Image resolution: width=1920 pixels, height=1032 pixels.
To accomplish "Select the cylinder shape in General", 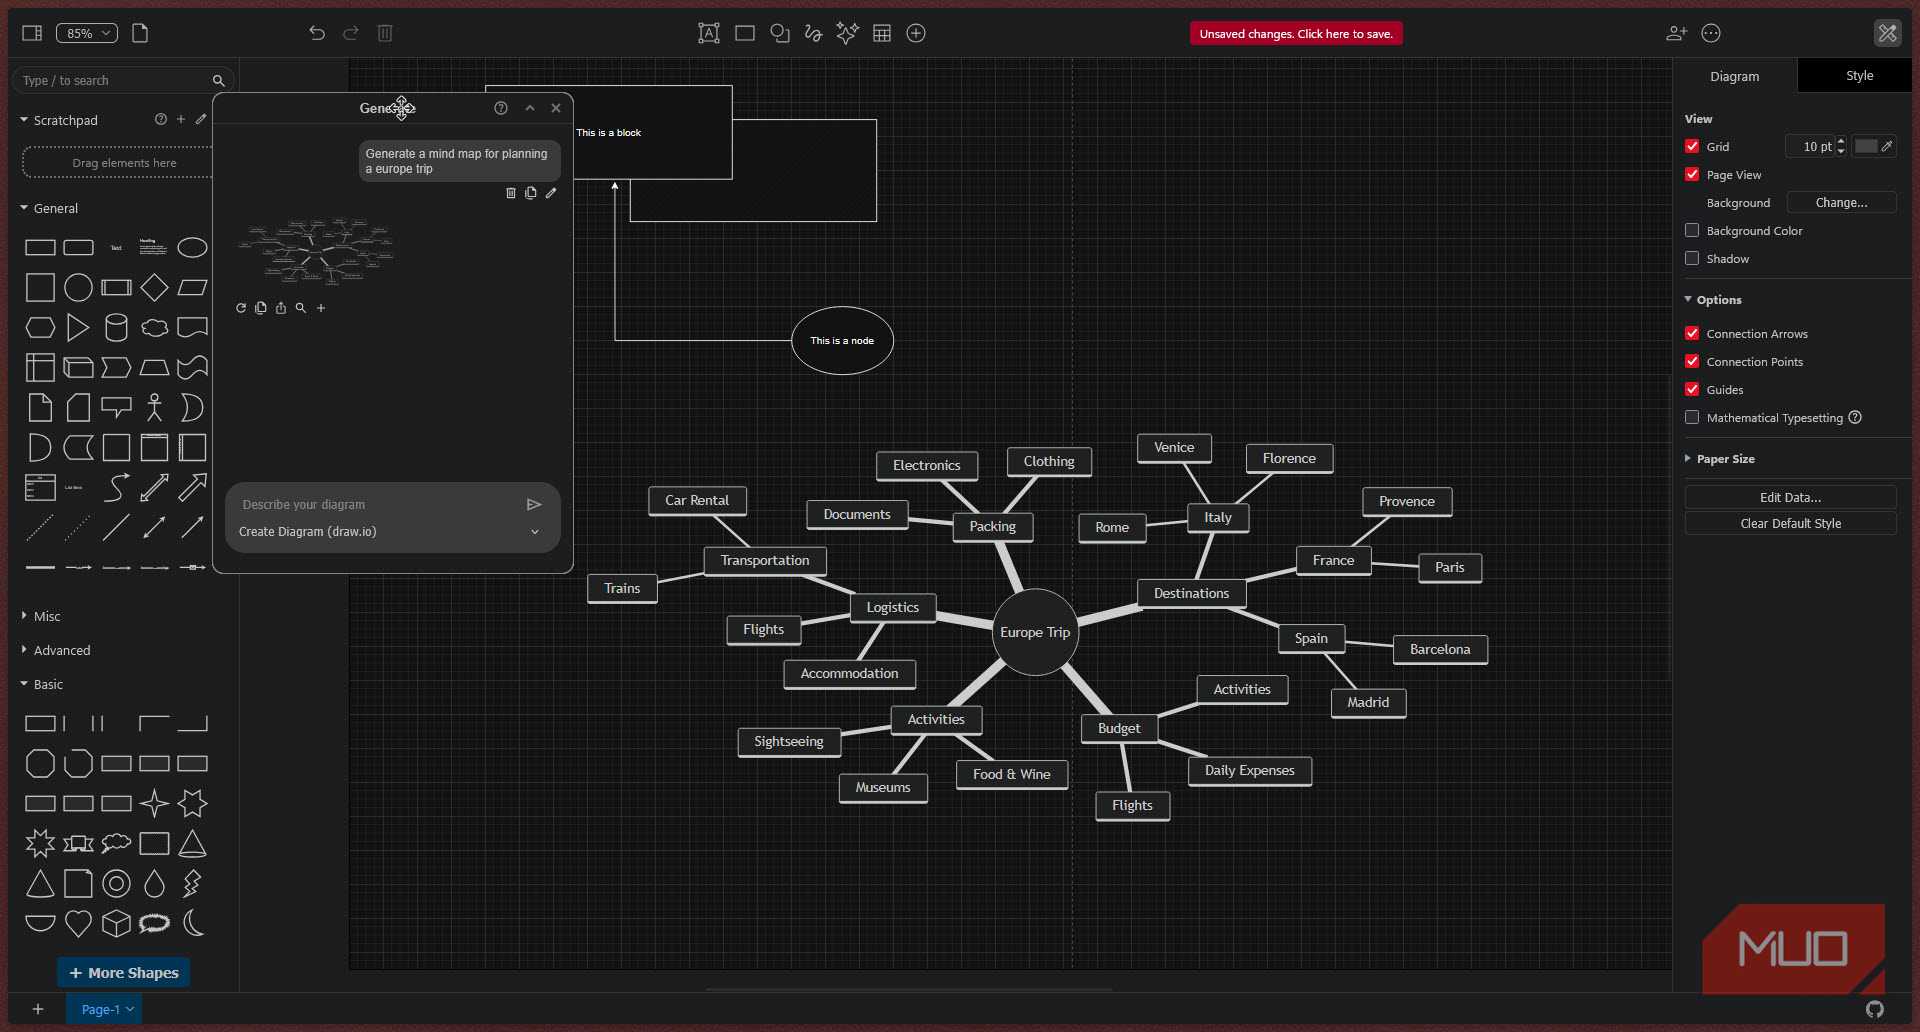I will click(x=116, y=327).
